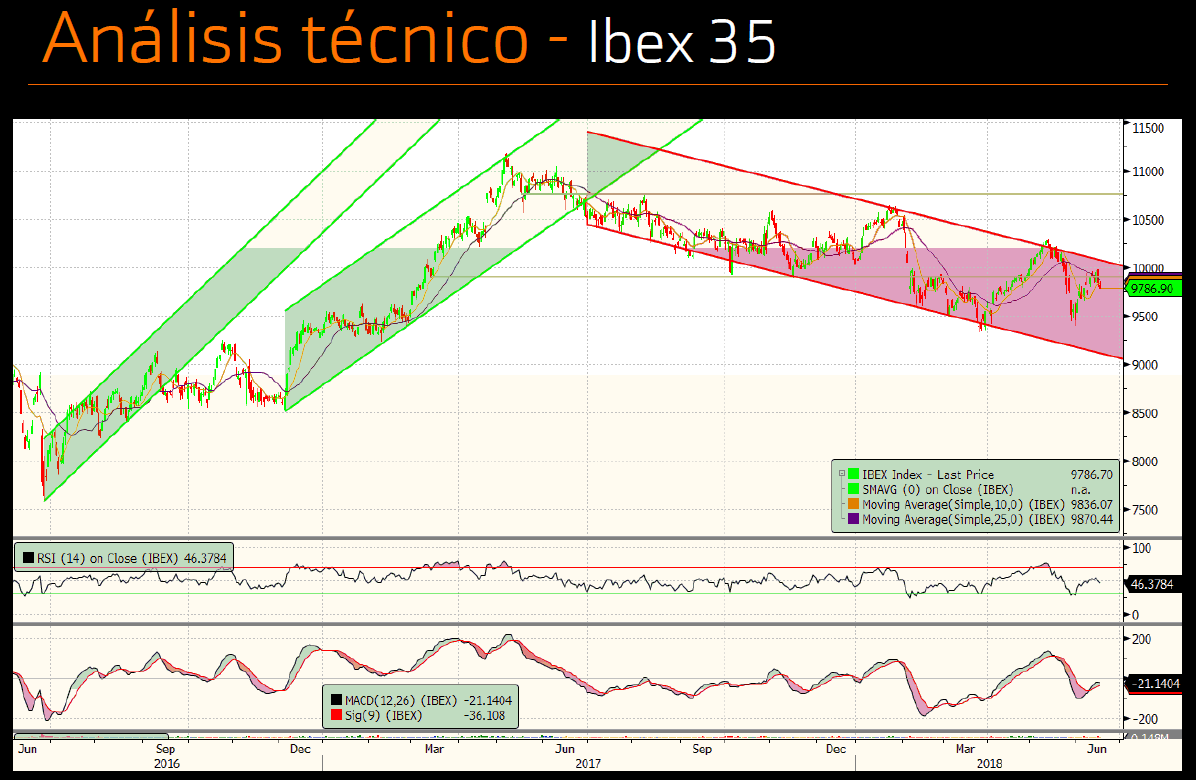Image resolution: width=1196 pixels, height=780 pixels.
Task: Click the 11500 price axis label
Action: [1148, 128]
